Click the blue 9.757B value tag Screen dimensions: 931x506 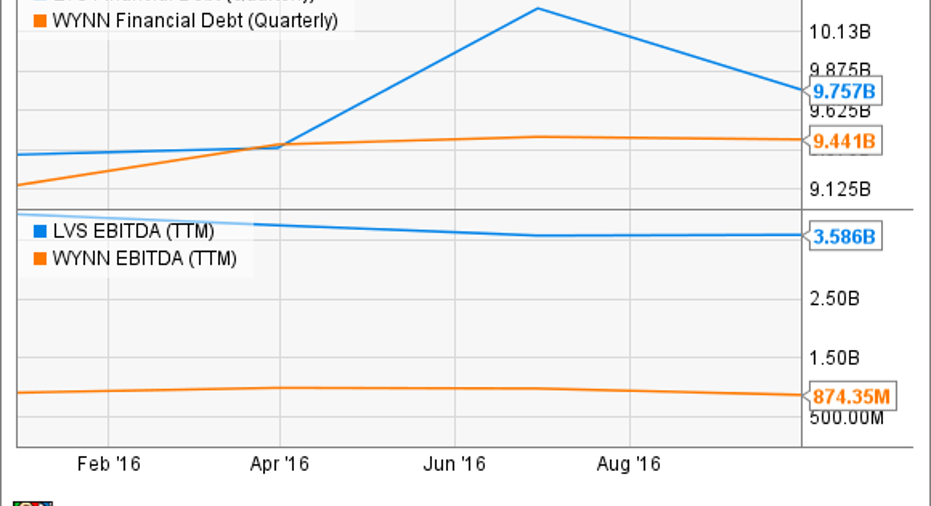tap(844, 91)
